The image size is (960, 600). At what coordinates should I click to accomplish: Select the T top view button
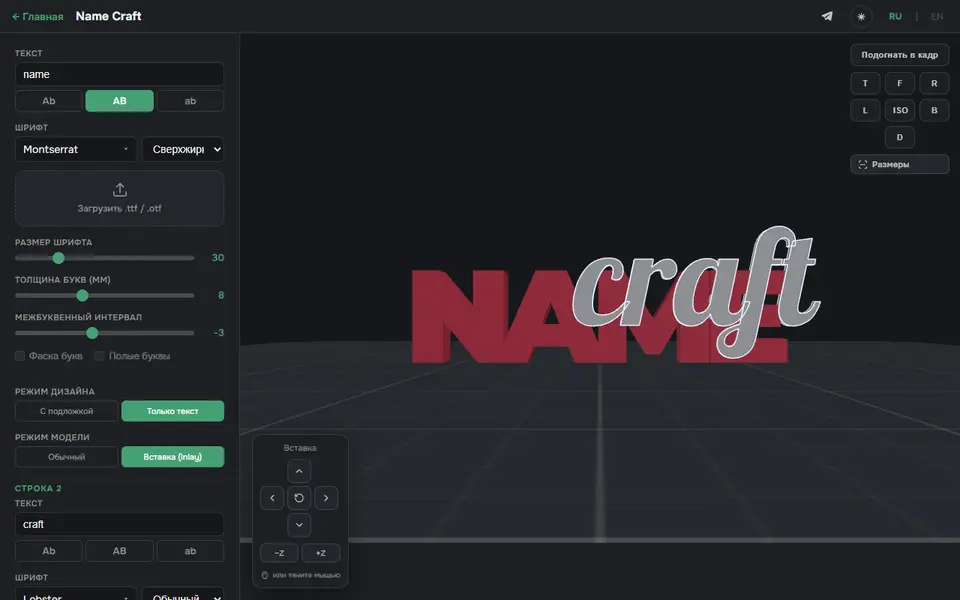coord(865,83)
